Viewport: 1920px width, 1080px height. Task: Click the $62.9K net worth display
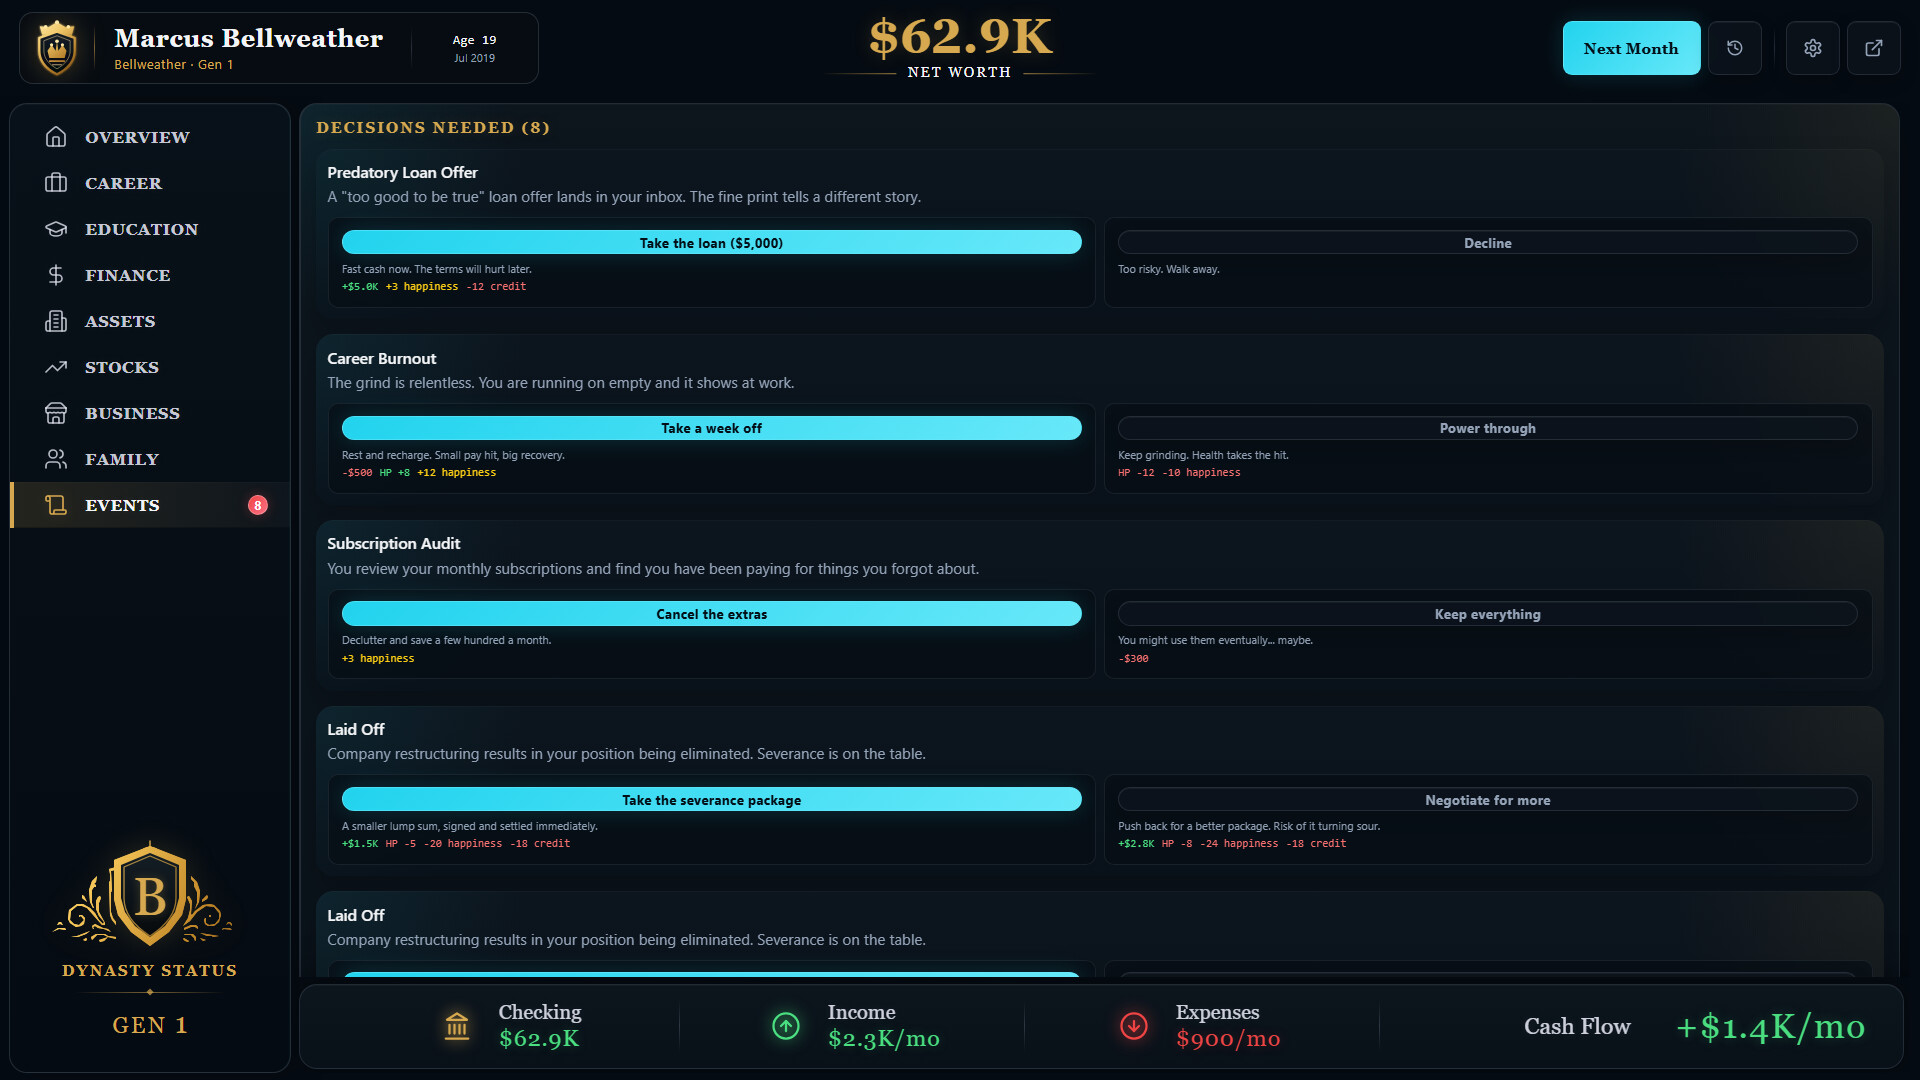960,37
